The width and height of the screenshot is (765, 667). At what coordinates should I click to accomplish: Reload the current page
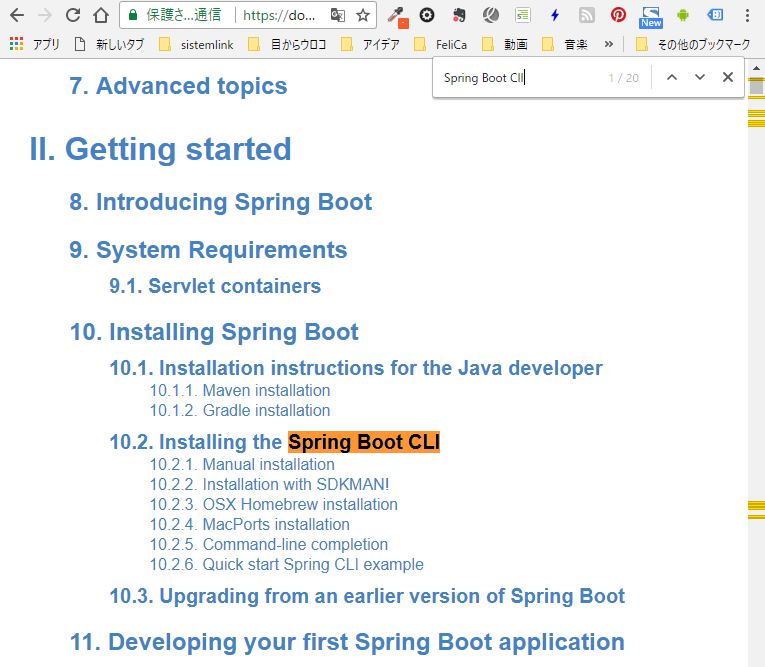pos(73,15)
